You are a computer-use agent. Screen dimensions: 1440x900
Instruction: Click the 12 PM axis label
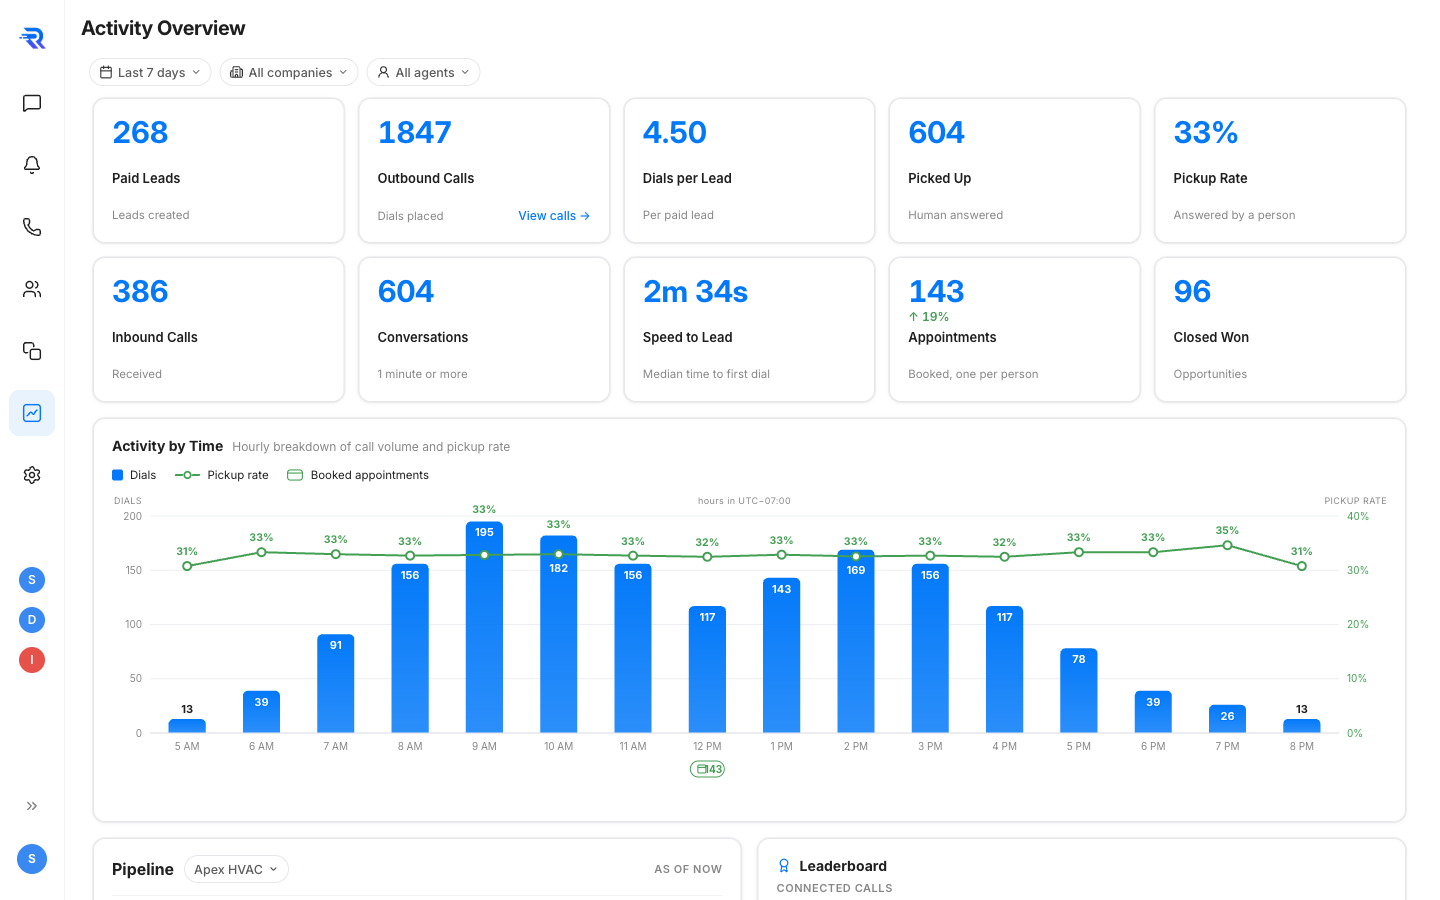click(x=707, y=746)
